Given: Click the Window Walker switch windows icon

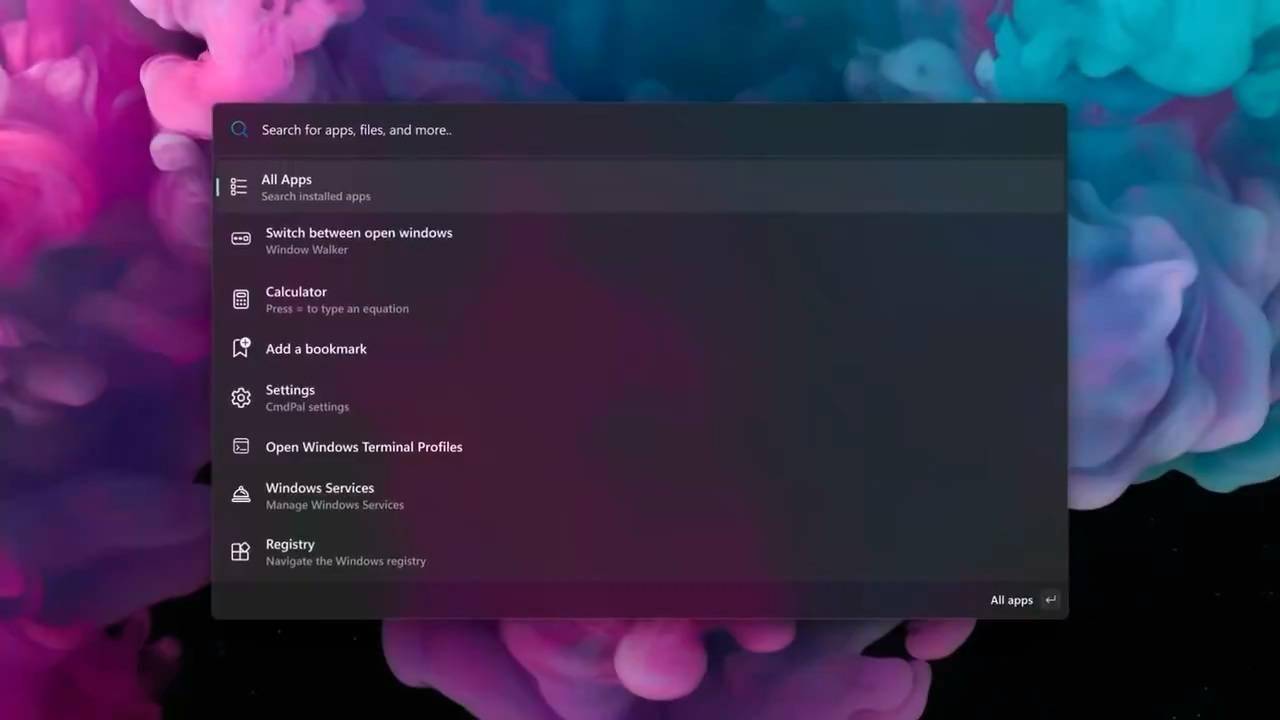Looking at the screenshot, I should pos(241,239).
